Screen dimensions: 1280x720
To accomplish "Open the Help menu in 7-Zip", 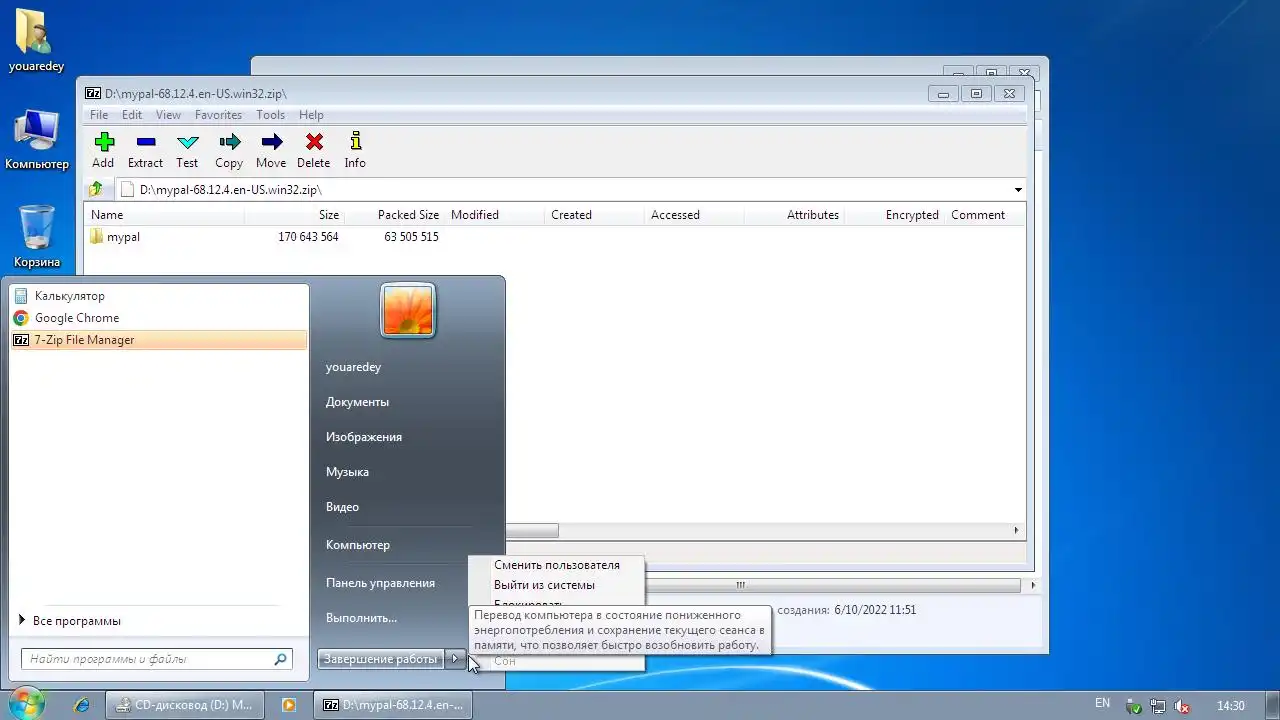I will [311, 115].
